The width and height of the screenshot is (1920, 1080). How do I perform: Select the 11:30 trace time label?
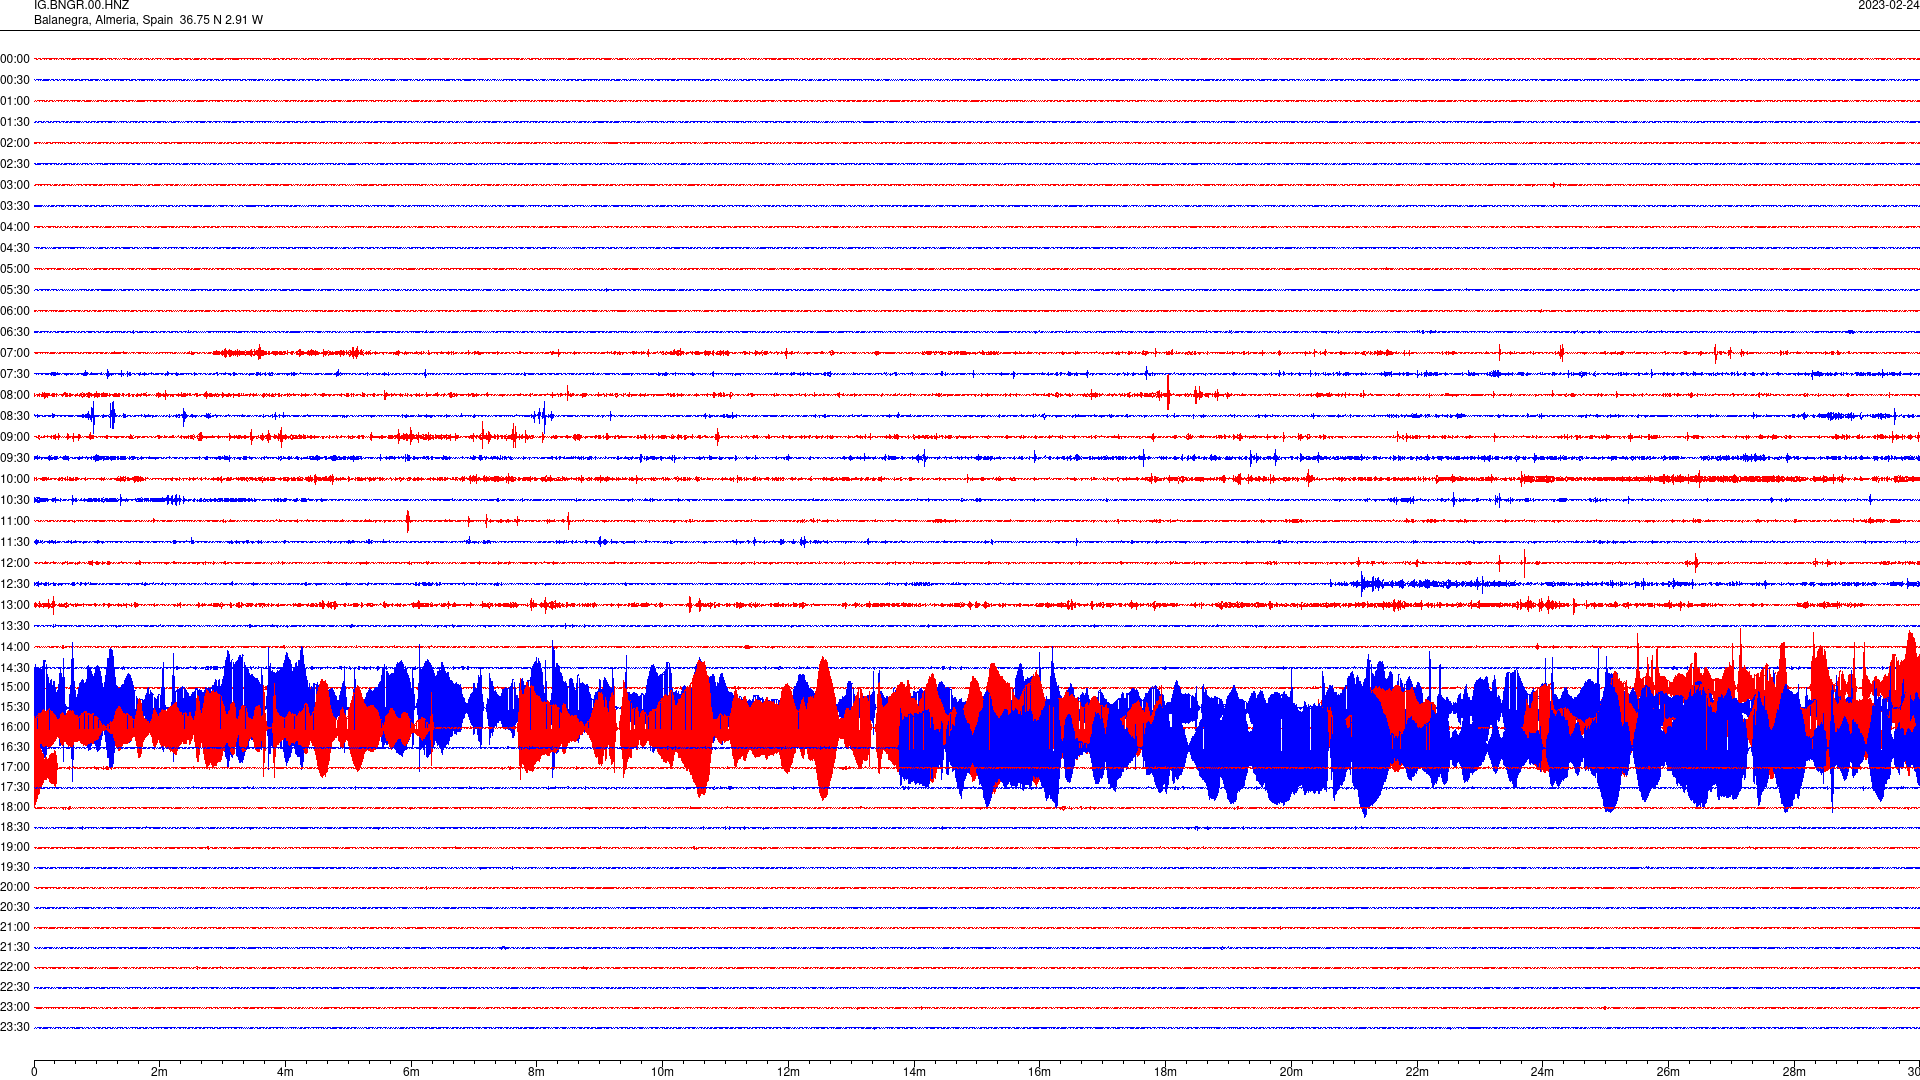point(15,542)
